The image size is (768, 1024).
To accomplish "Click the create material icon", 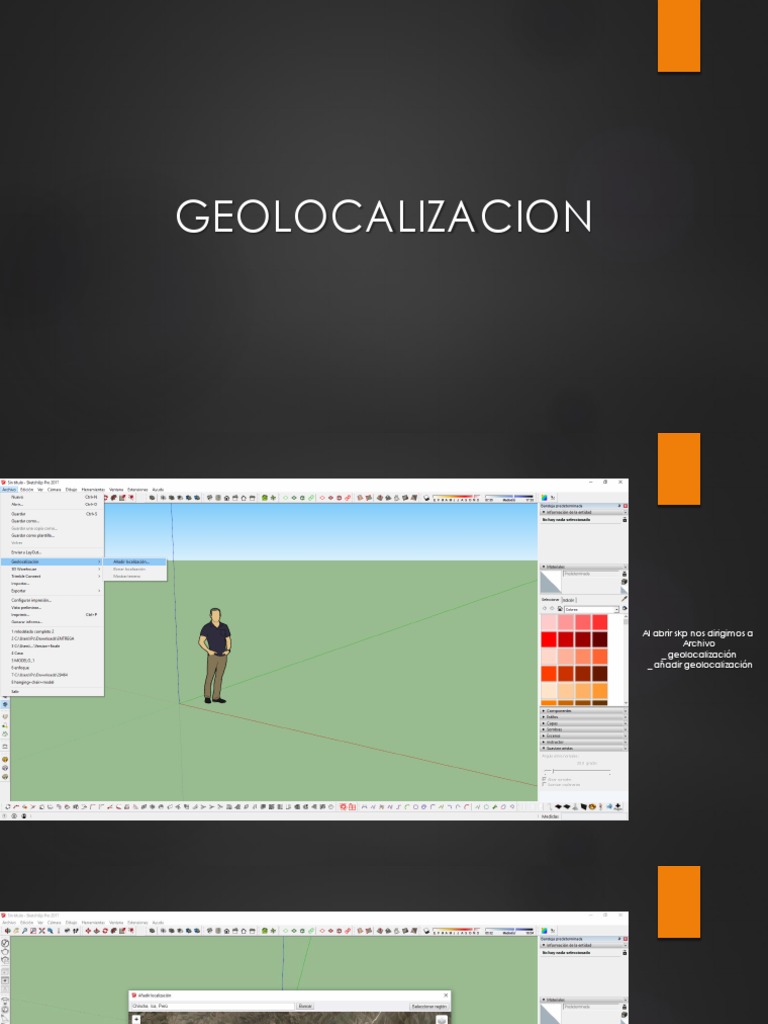I will click(x=624, y=581).
